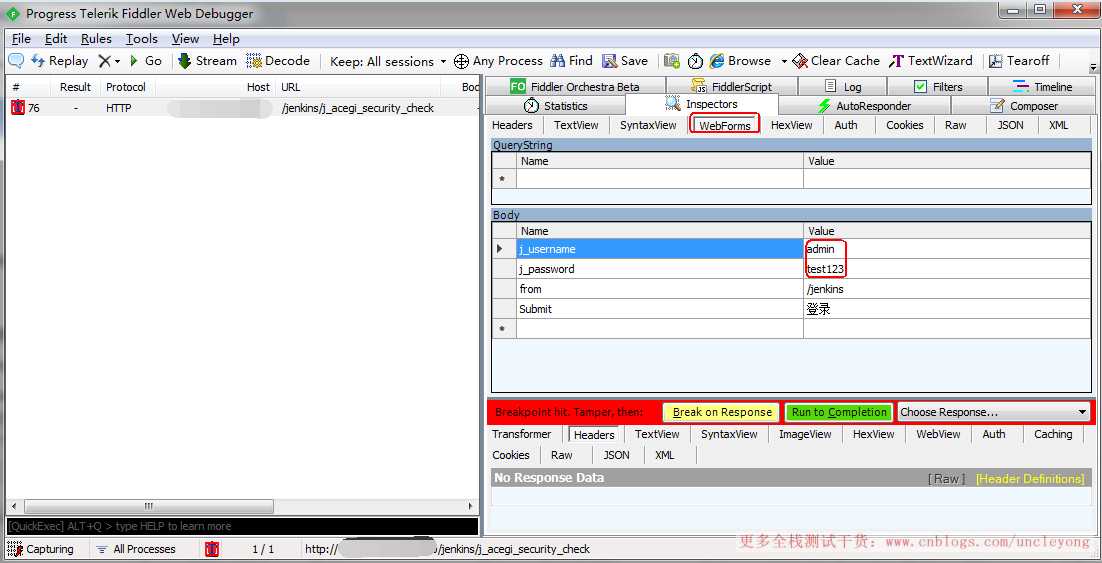The width and height of the screenshot is (1102, 563).
Task: Click the /jenkins from value cell
Action: coord(947,289)
